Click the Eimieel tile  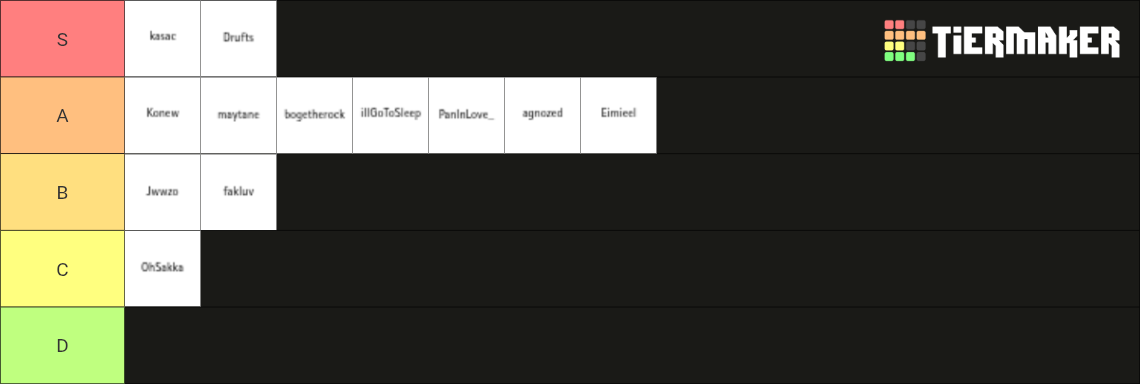pos(619,115)
